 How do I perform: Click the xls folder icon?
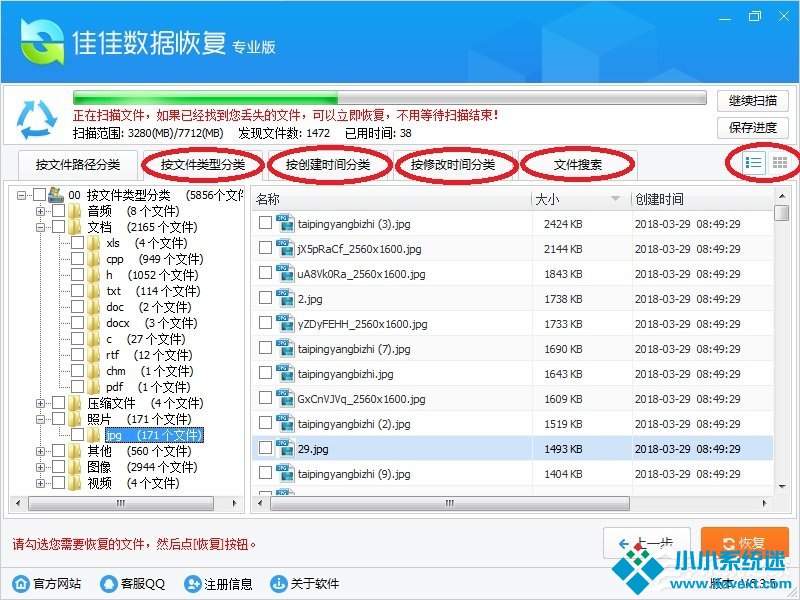pos(93,243)
